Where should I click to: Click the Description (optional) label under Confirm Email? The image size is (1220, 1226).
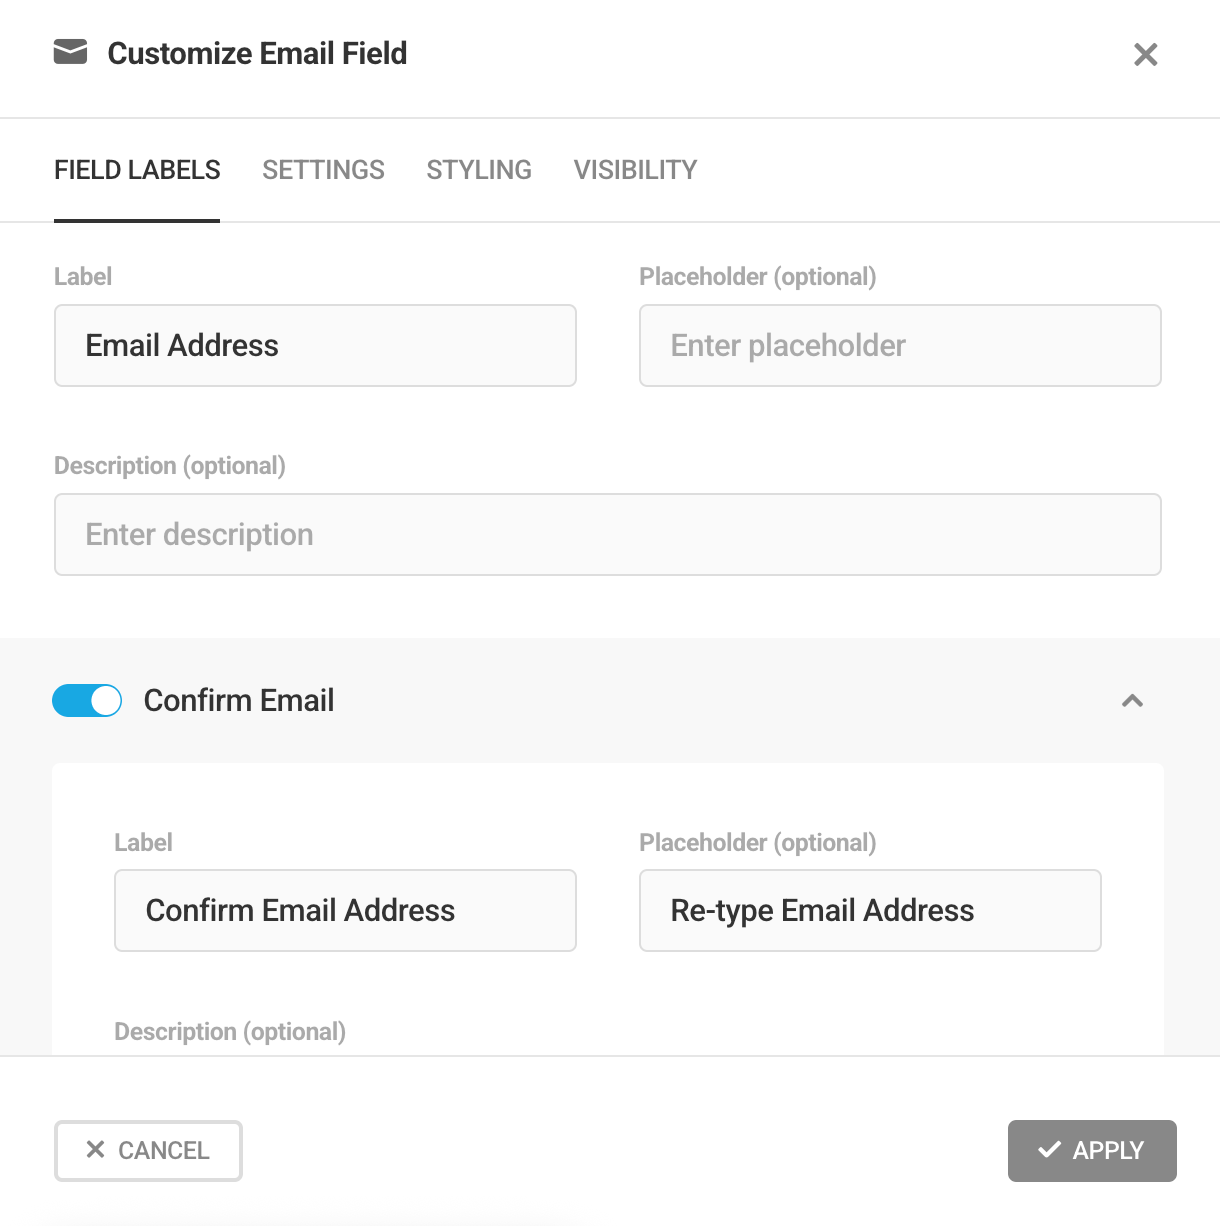point(230,1031)
